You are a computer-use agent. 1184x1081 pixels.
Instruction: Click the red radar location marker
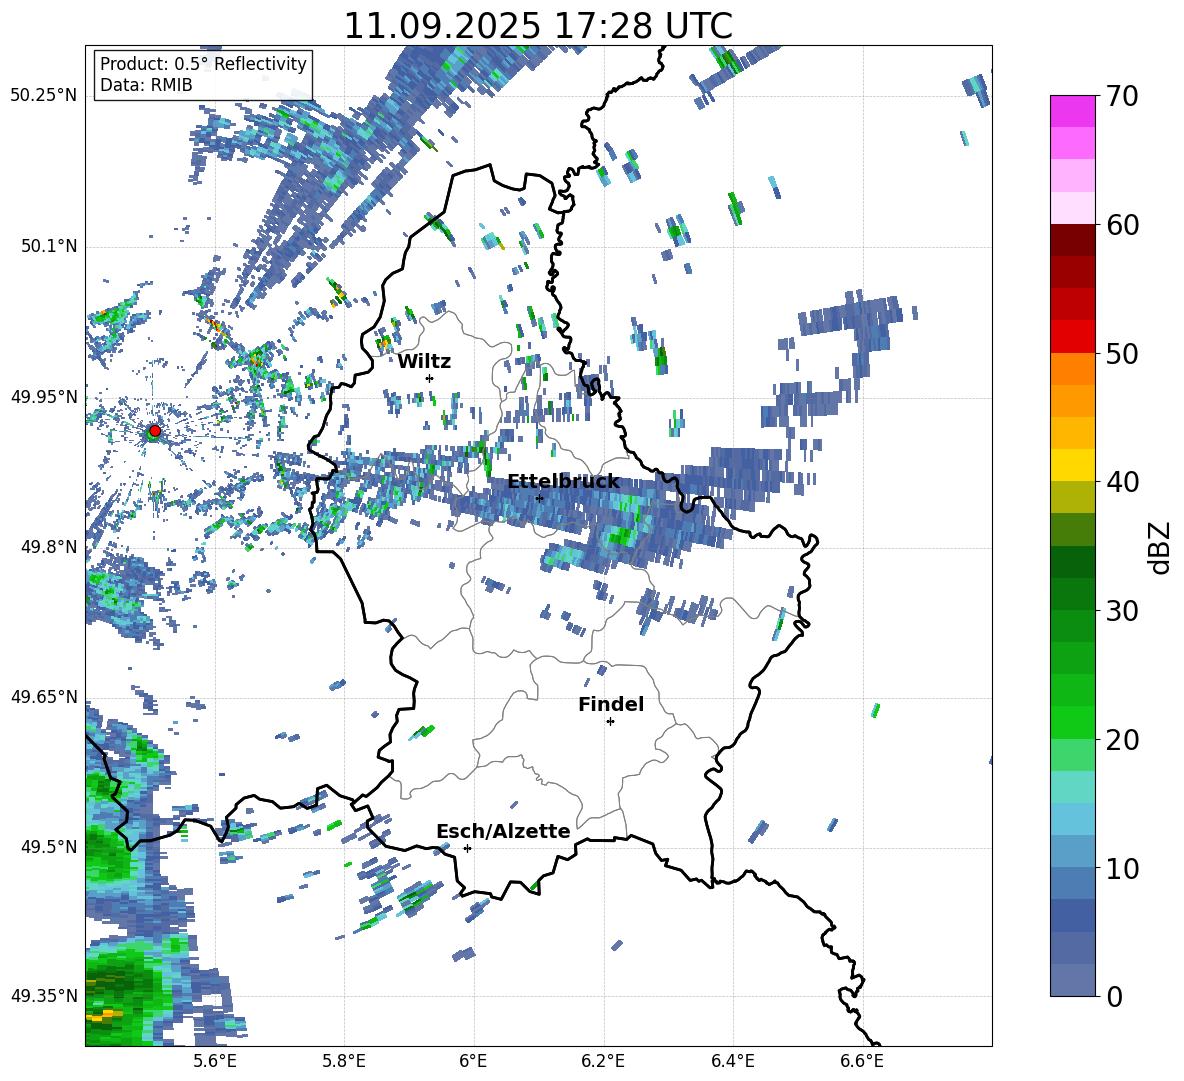coord(155,431)
